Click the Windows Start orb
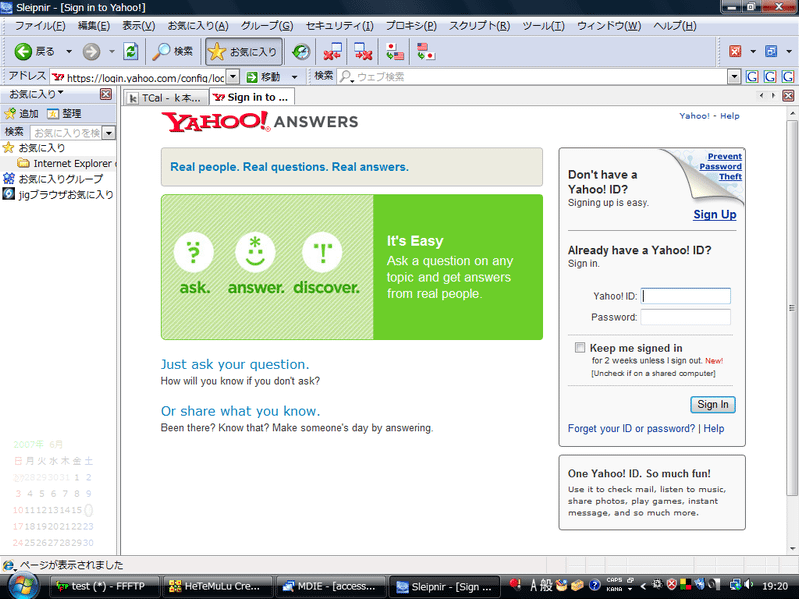Image resolution: width=799 pixels, height=599 pixels. [23, 586]
